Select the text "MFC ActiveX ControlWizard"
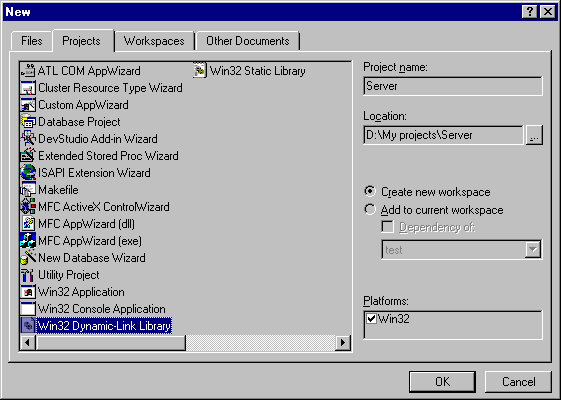 pos(104,207)
